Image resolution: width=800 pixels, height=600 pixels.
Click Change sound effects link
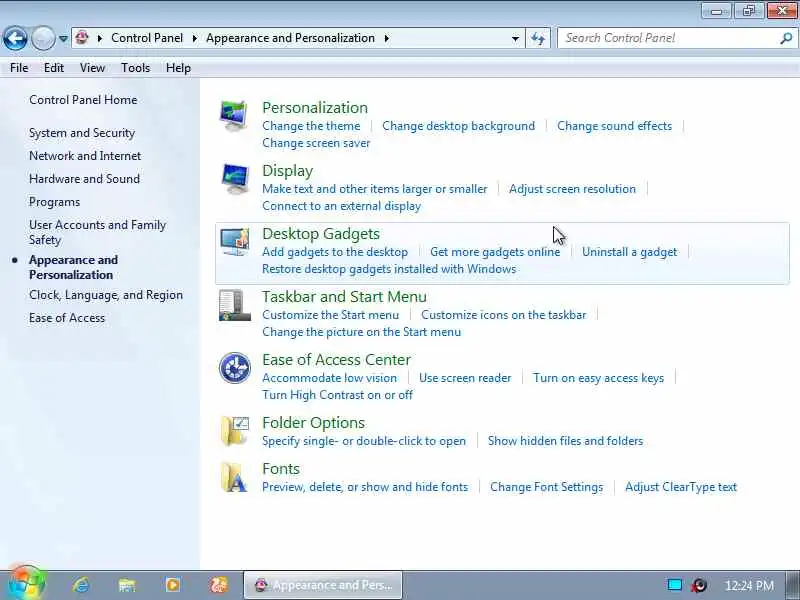614,126
